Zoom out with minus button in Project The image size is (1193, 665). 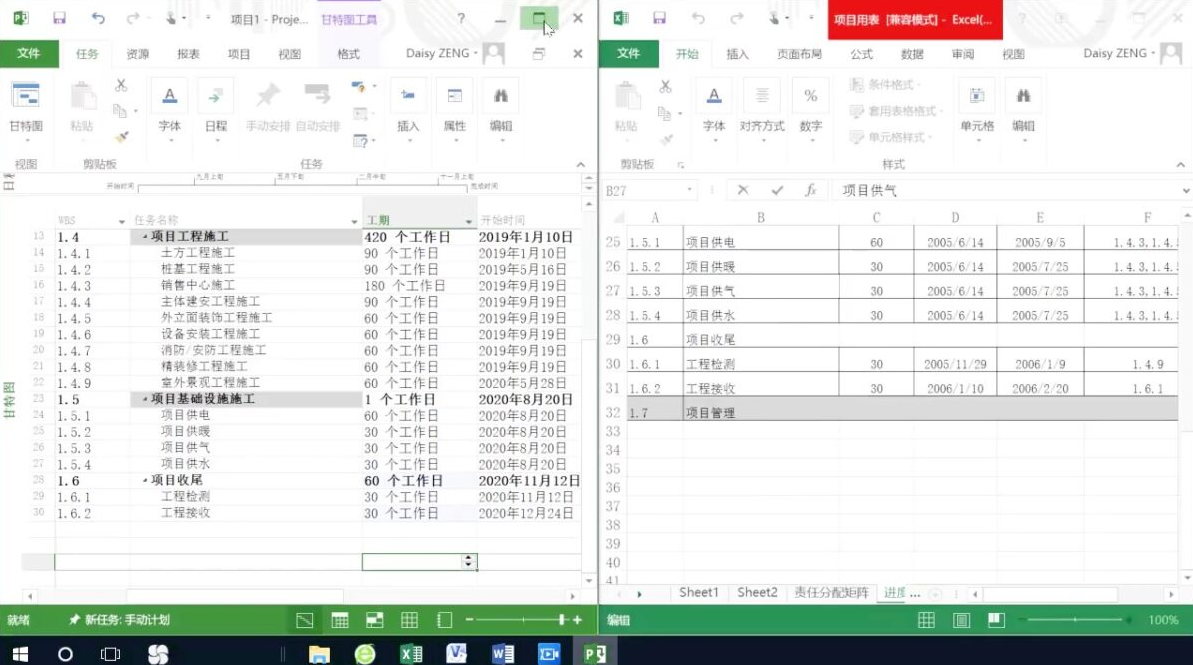click(469, 620)
